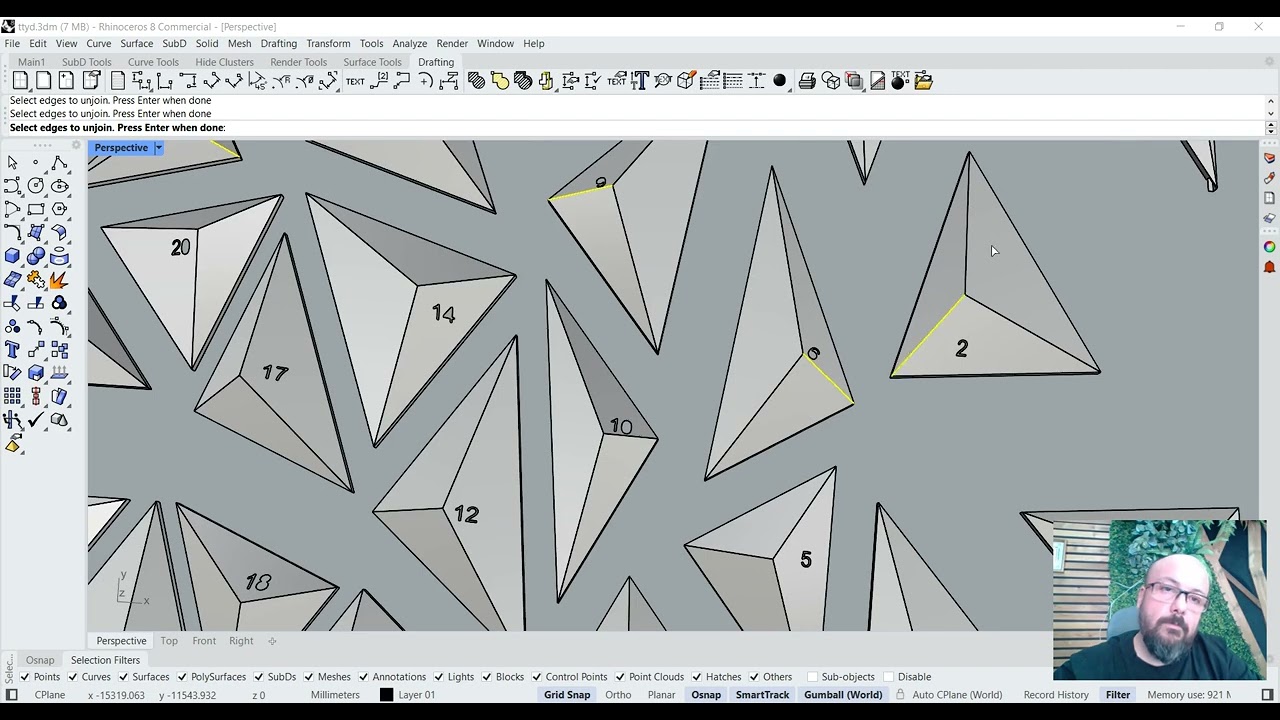Click the black Layer 01 color swatch
This screenshot has width=1280, height=720.
(386, 695)
